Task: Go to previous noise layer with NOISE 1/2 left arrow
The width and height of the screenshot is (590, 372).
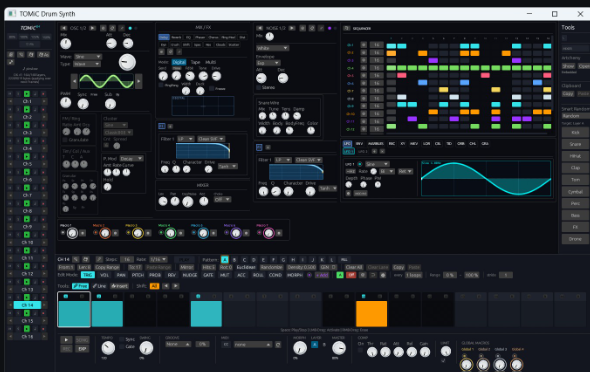Action: (x=259, y=28)
